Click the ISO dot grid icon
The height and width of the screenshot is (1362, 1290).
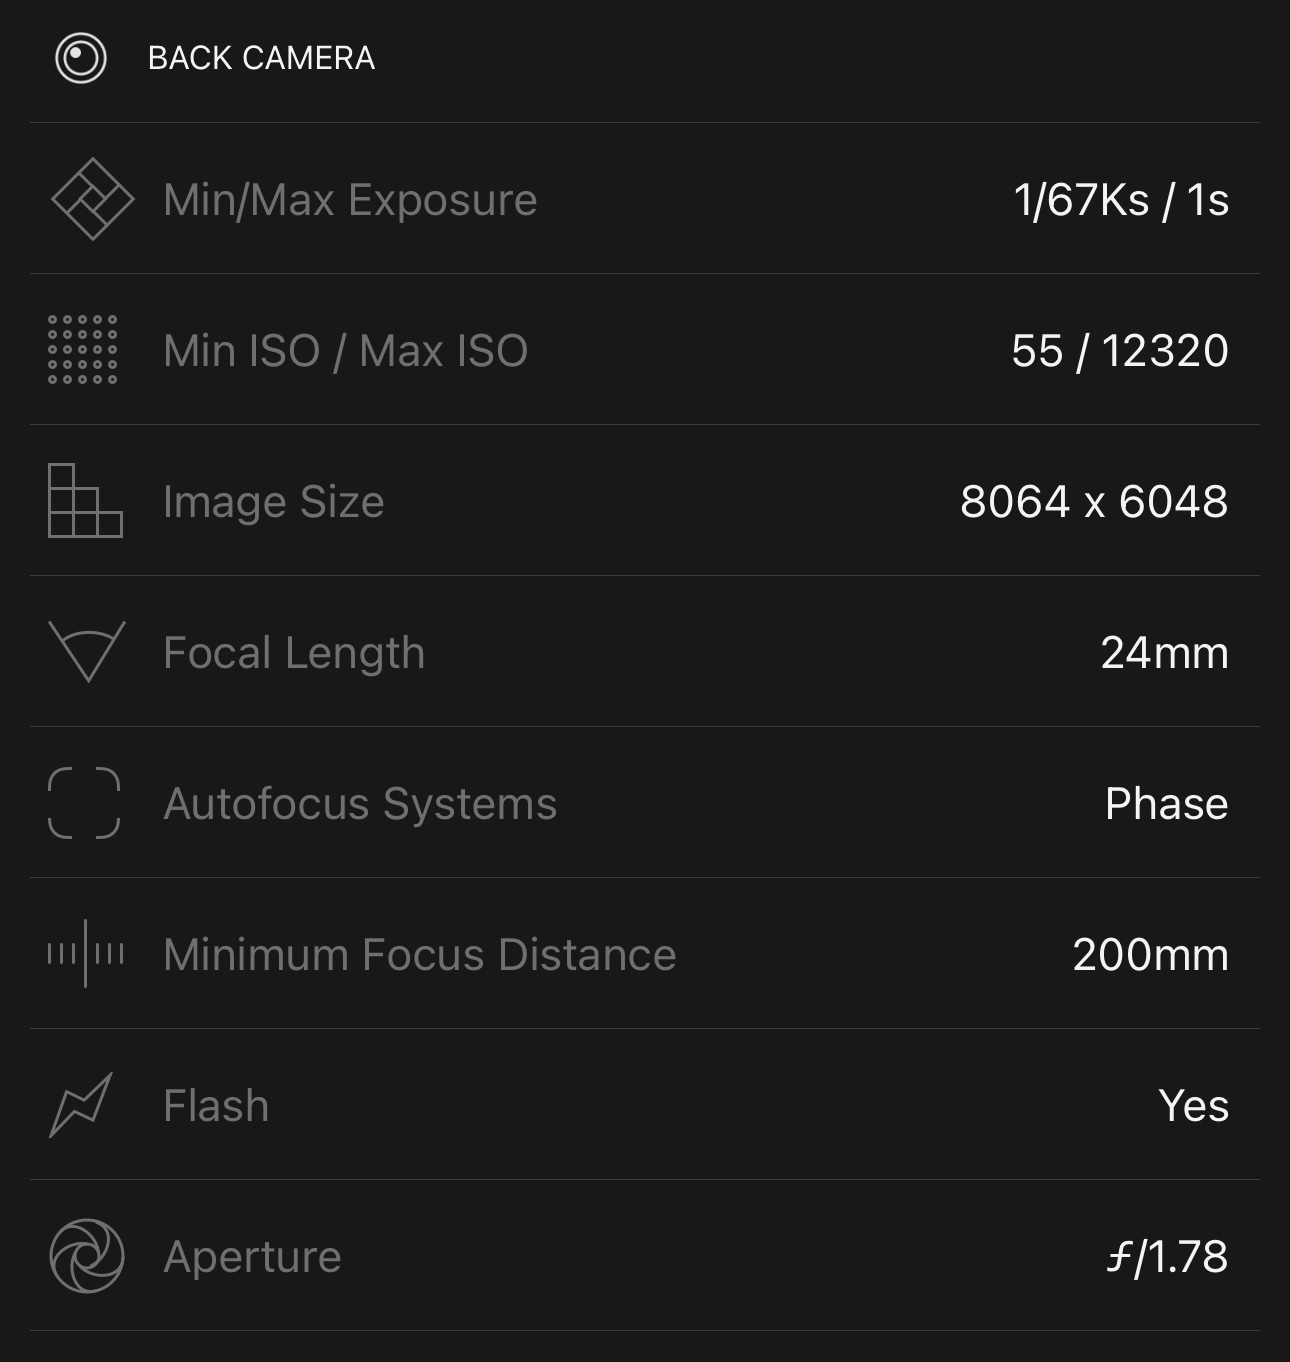click(83, 349)
